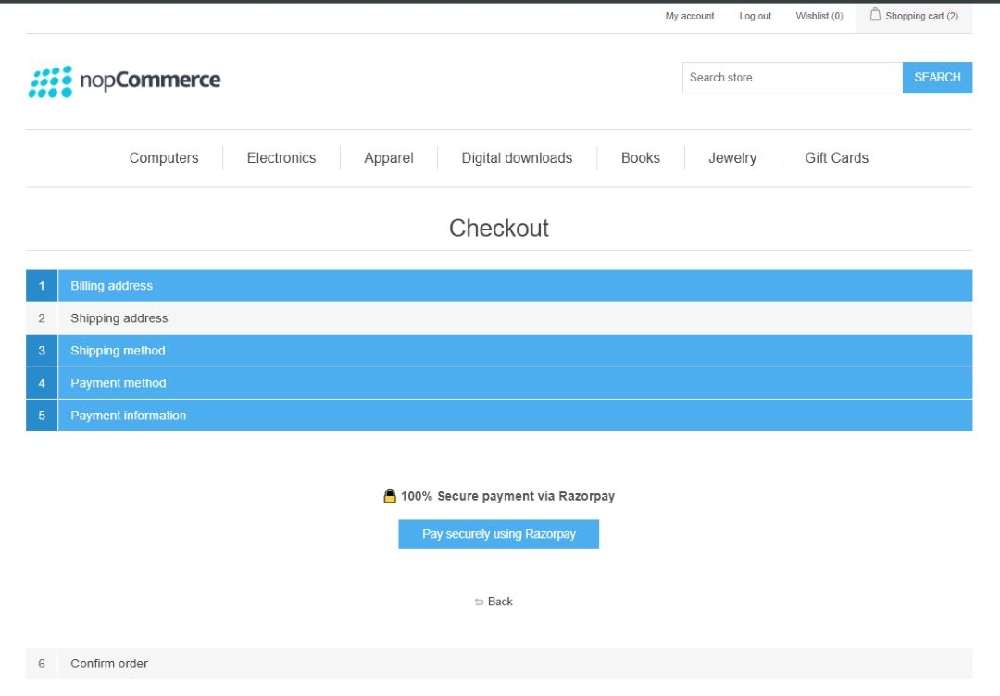This screenshot has height=696, width=1000.
Task: Click the Checkout page heading
Action: click(x=499, y=228)
